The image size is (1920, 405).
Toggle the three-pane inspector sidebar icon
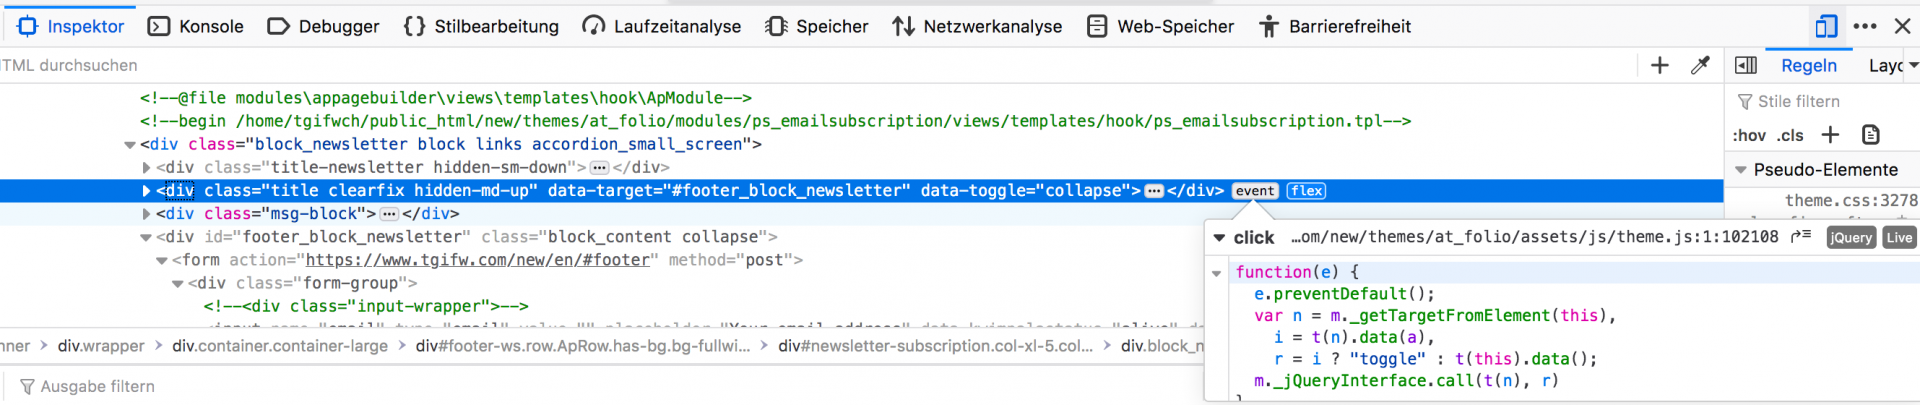click(1746, 65)
